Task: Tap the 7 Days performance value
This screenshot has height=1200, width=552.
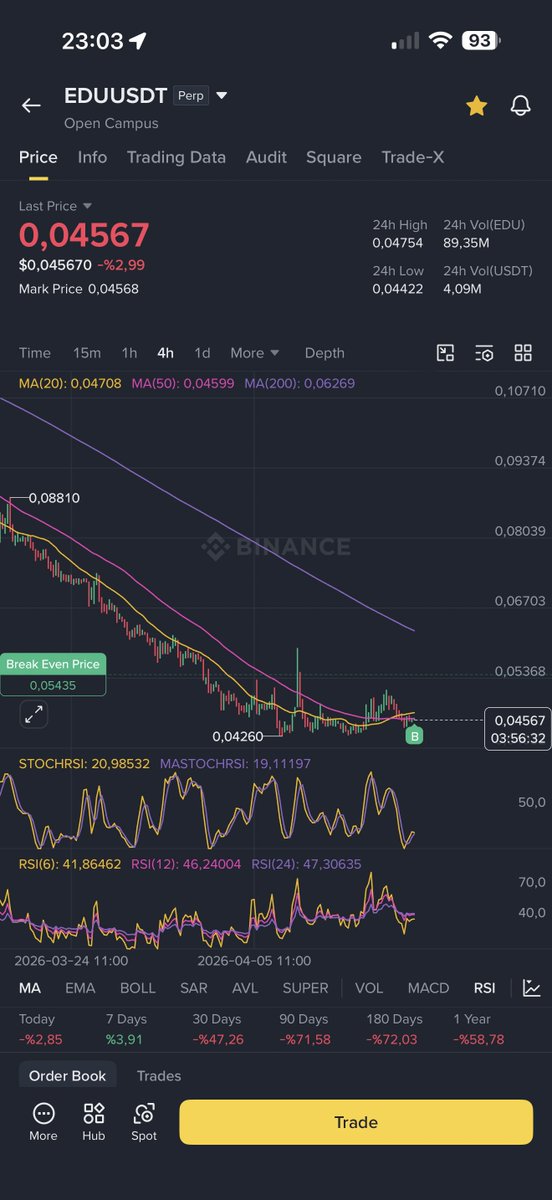Action: tap(126, 1040)
